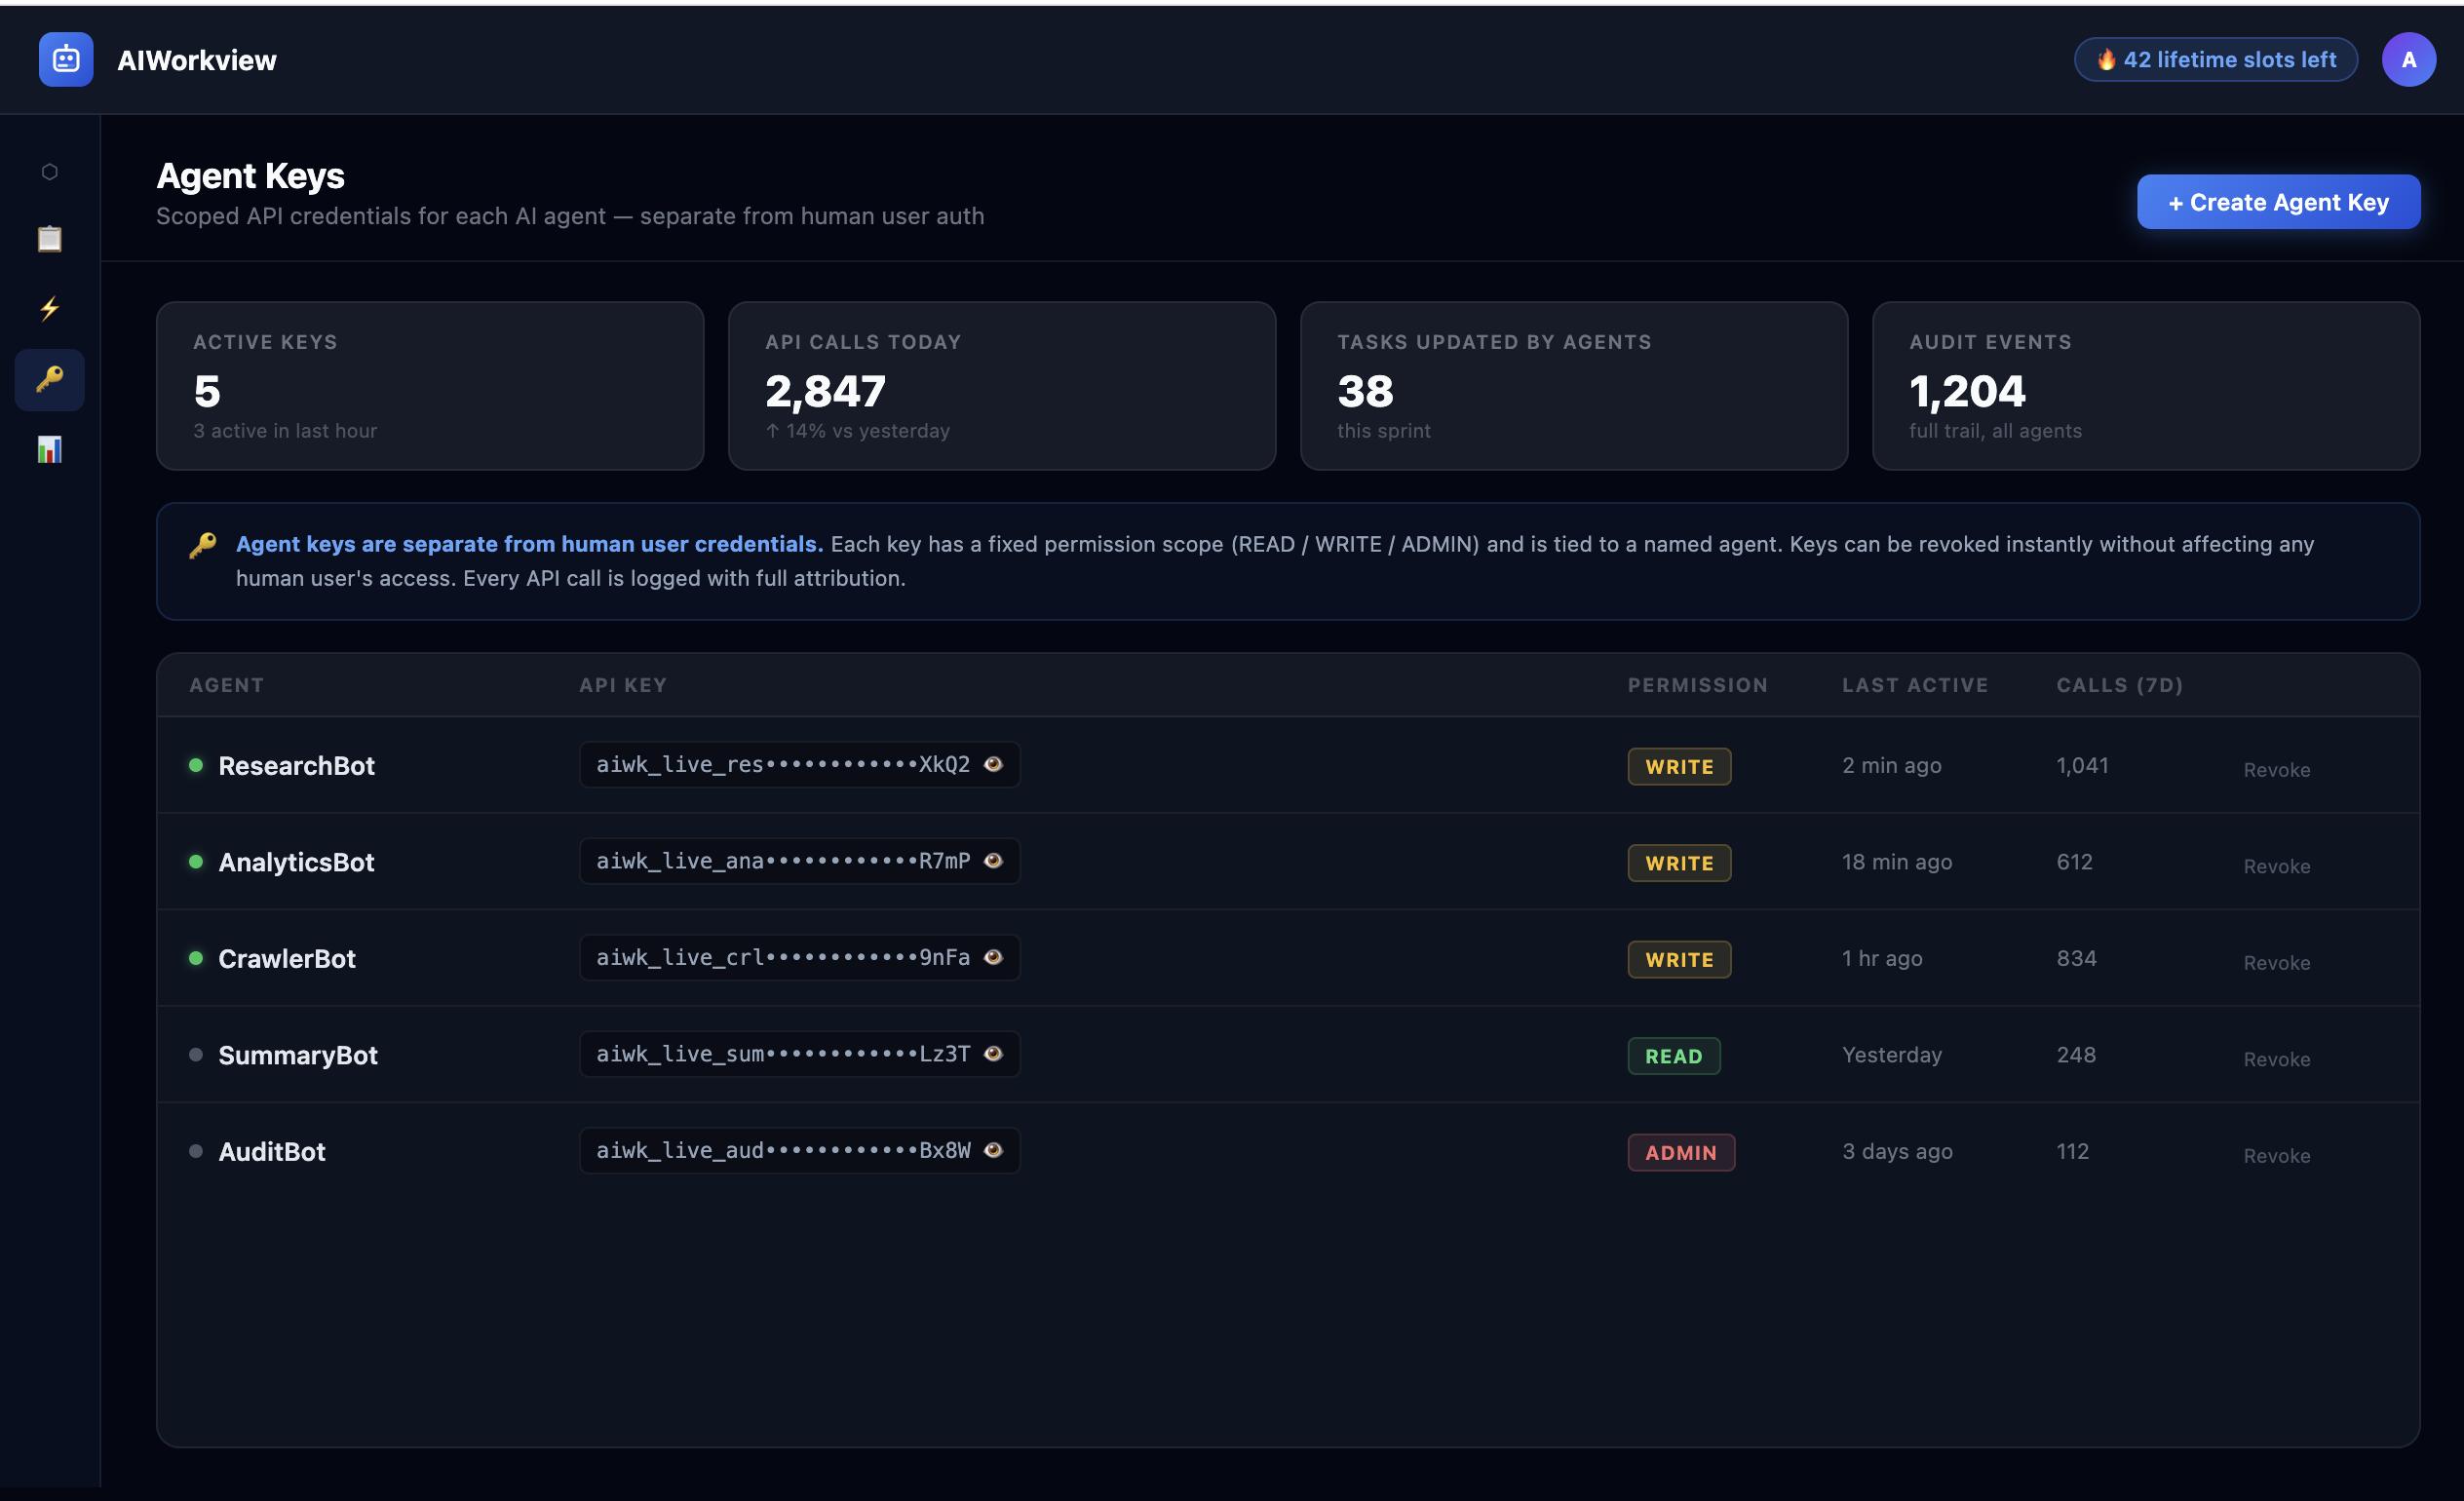Revoke the SummaryBot key

click(x=2276, y=1059)
